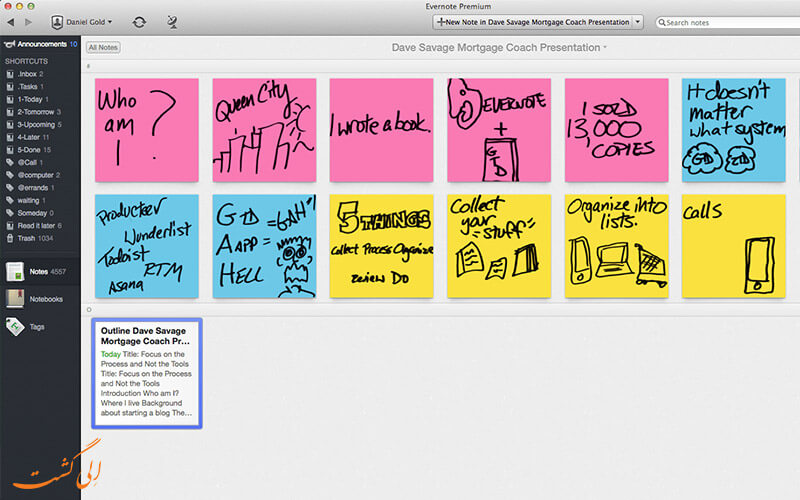Click the SHORTCUTS section header
800x500 pixels.
(x=27, y=61)
